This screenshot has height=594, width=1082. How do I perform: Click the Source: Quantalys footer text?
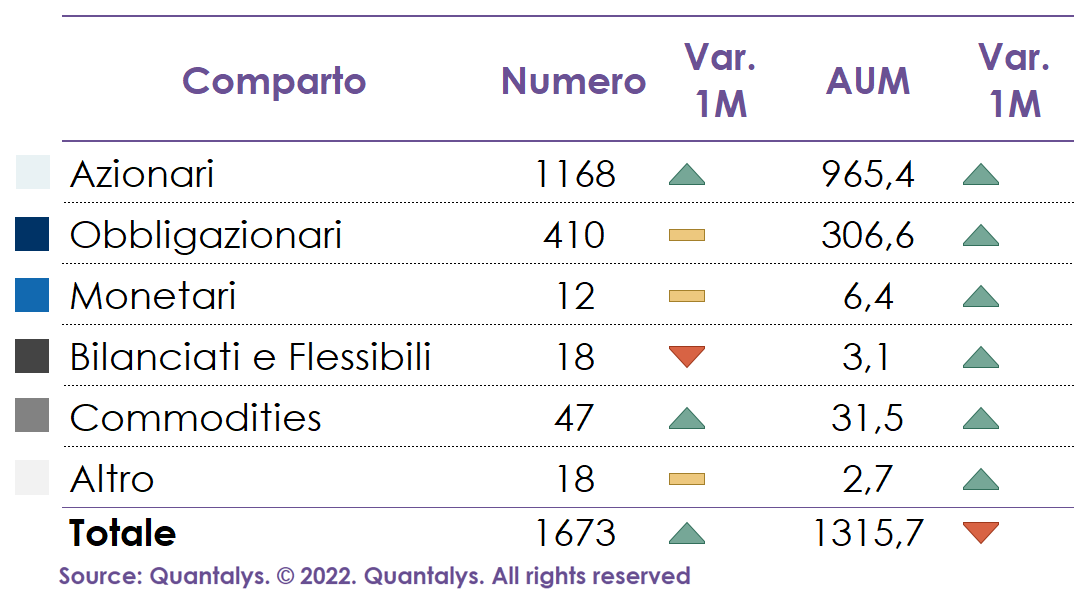point(374,576)
